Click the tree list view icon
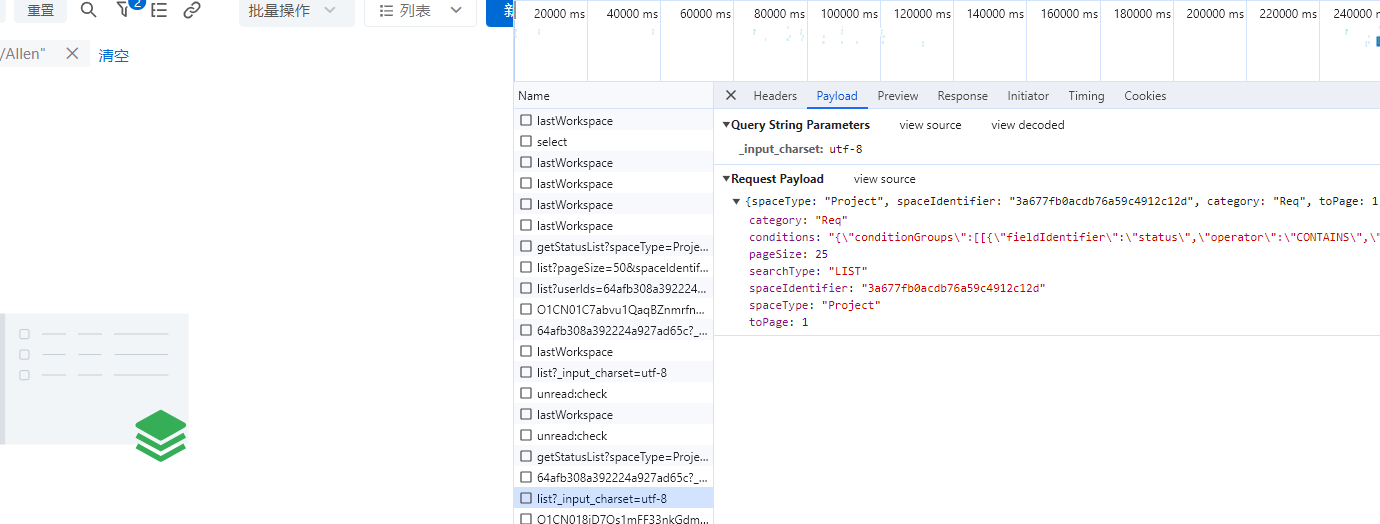This screenshot has height=524, width=1380. [x=159, y=10]
